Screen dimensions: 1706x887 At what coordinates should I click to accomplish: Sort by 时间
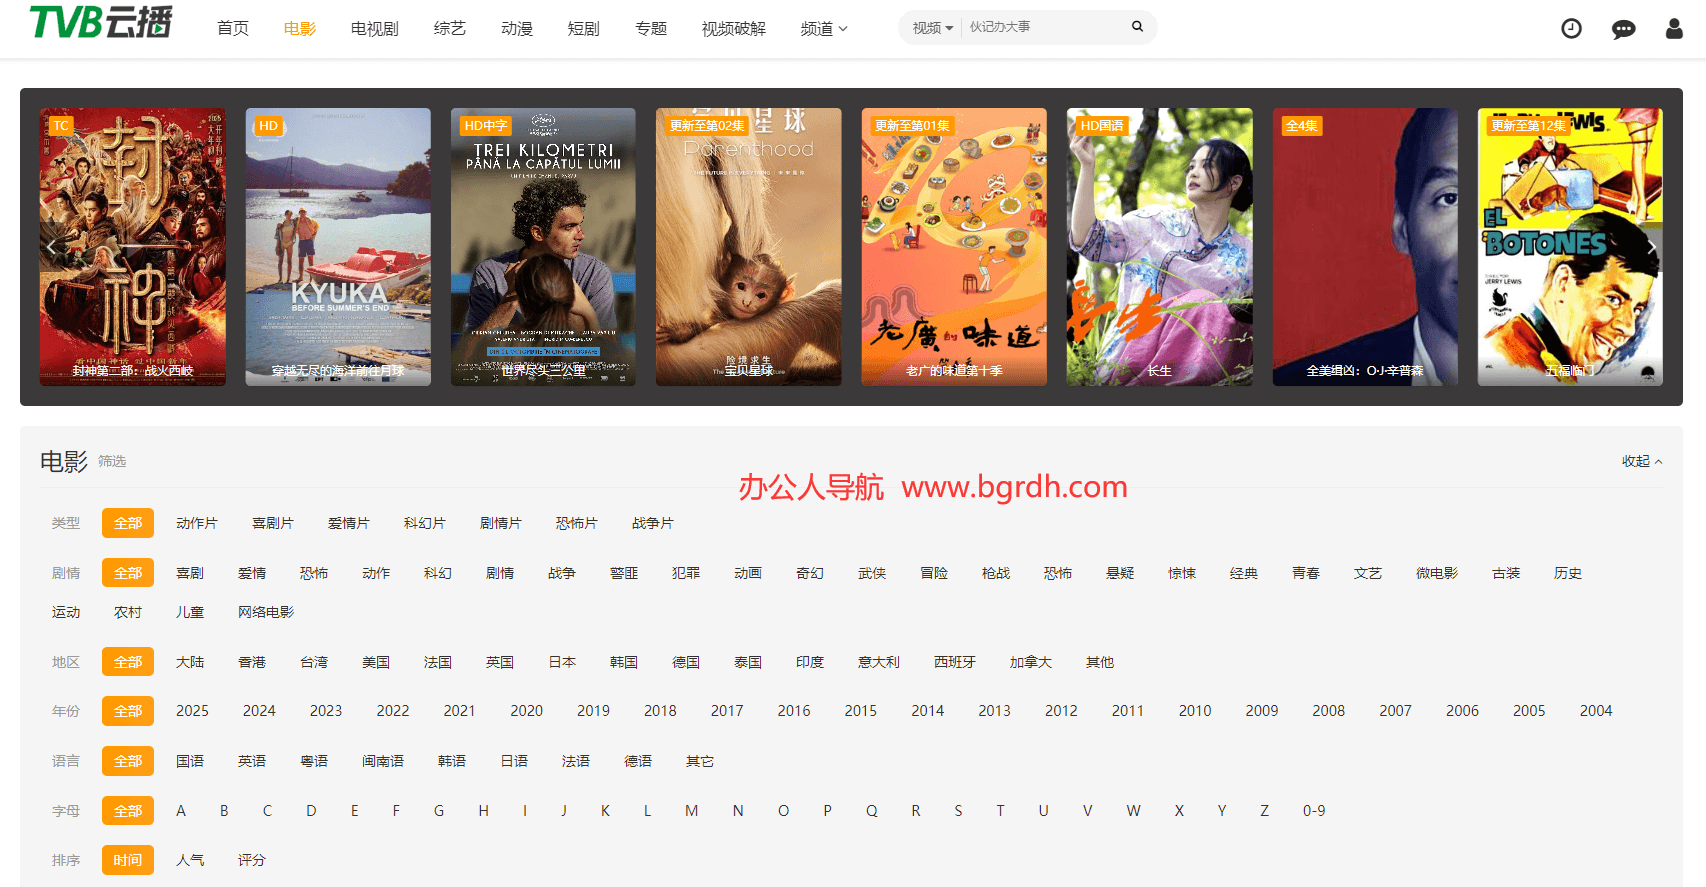(128, 860)
